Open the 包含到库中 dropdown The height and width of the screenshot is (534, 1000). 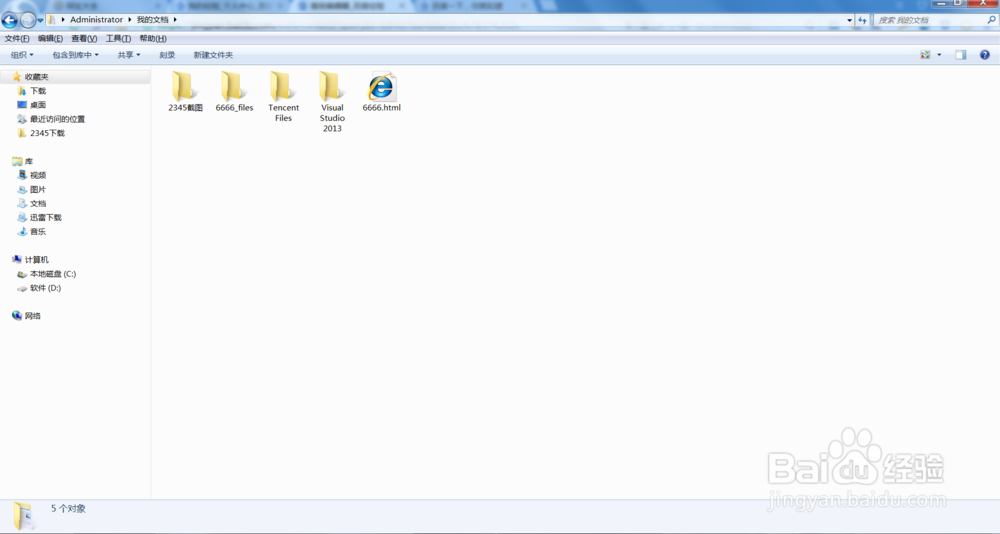point(75,55)
